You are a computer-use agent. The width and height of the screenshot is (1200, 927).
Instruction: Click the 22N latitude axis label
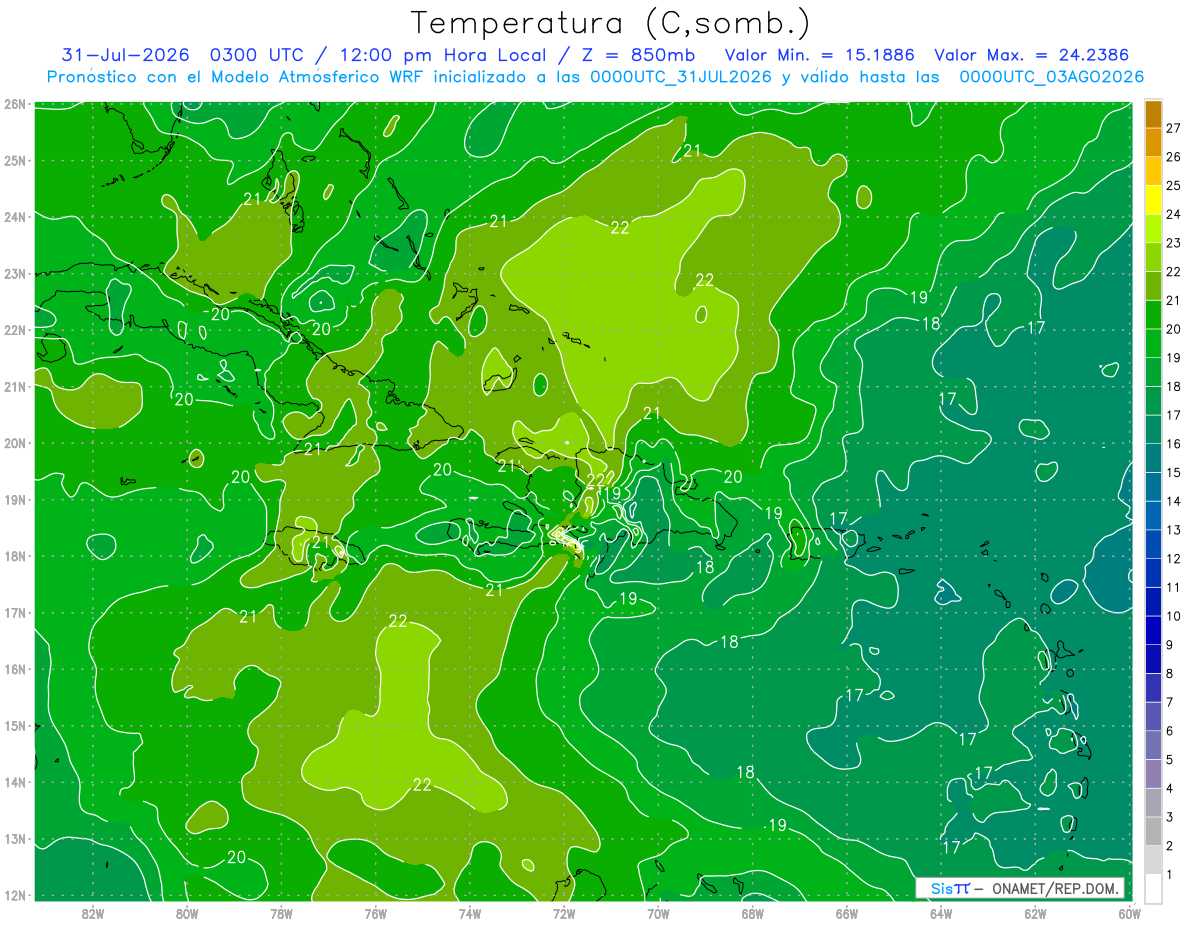[15, 330]
